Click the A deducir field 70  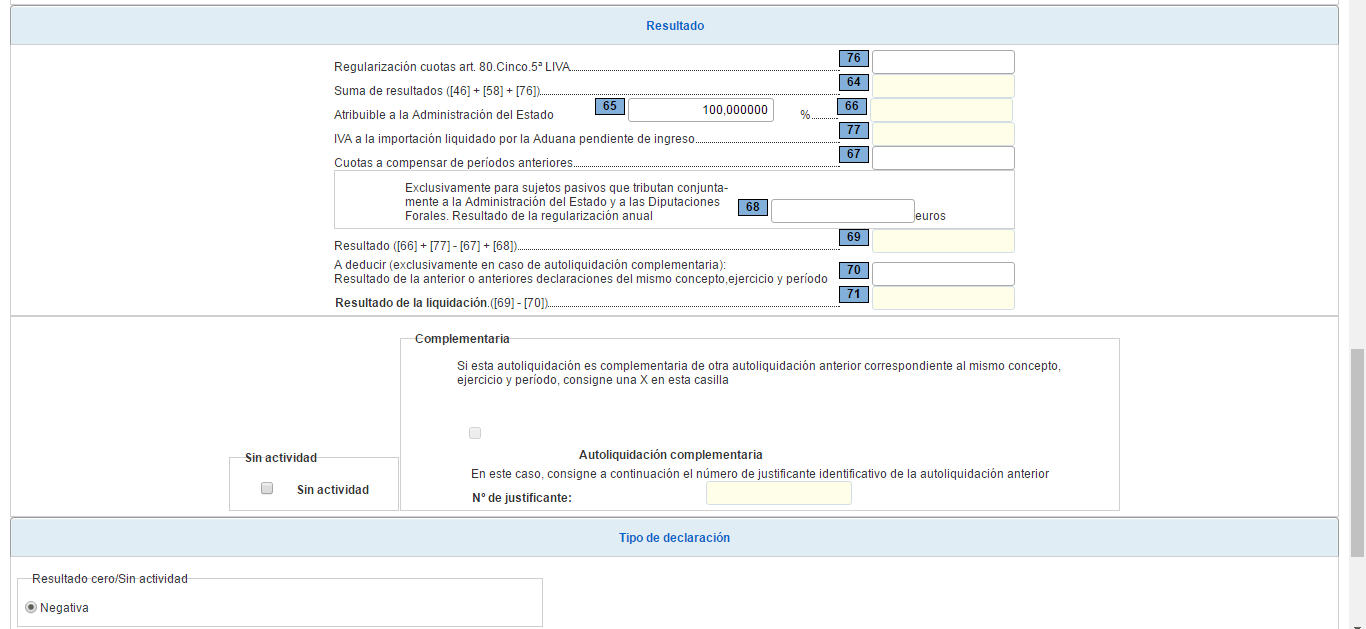click(942, 274)
